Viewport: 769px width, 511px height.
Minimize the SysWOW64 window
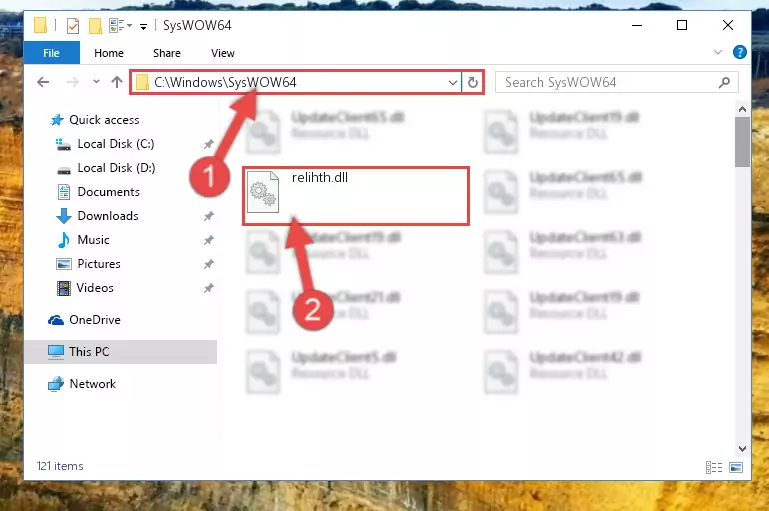(637, 26)
